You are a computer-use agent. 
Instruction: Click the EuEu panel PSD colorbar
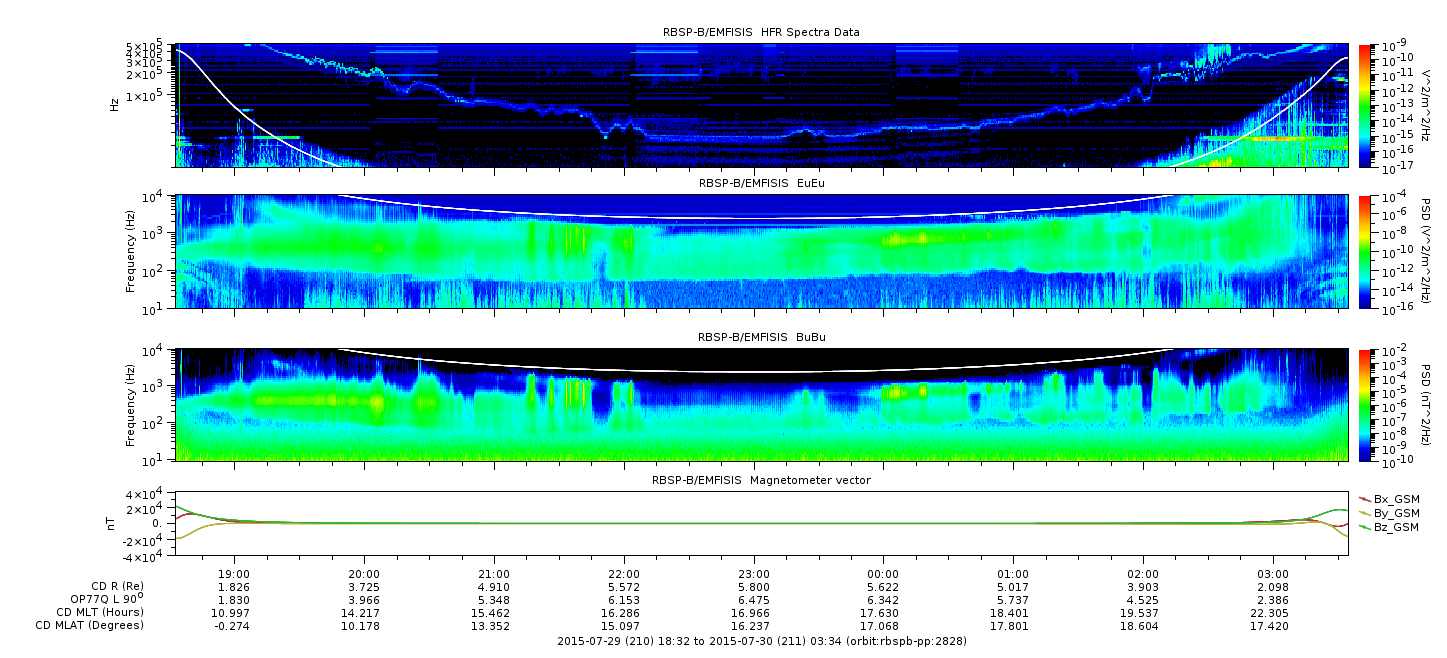tap(1364, 251)
